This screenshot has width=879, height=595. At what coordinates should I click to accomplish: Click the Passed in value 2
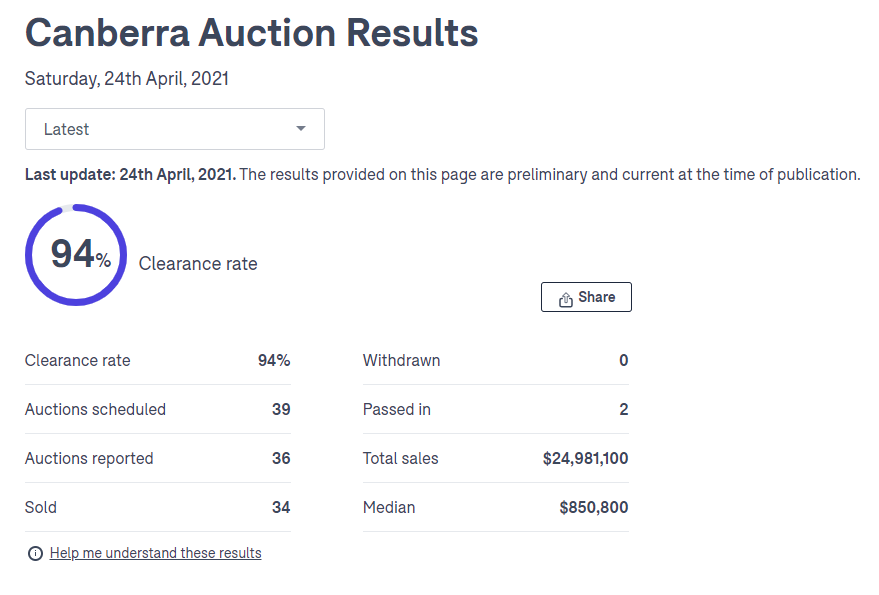tap(624, 409)
